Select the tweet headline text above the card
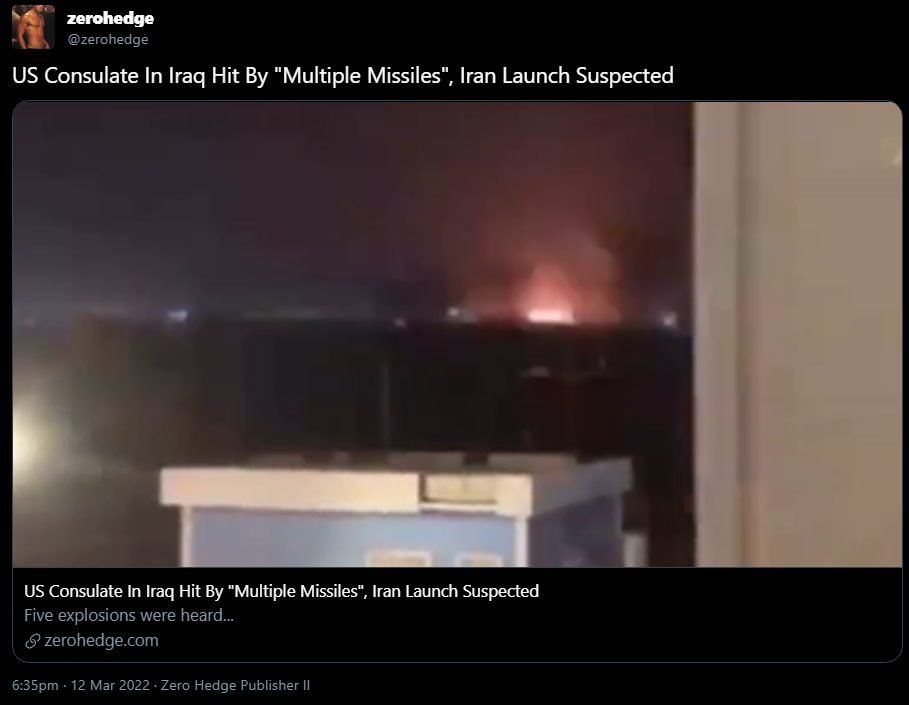 coord(343,76)
